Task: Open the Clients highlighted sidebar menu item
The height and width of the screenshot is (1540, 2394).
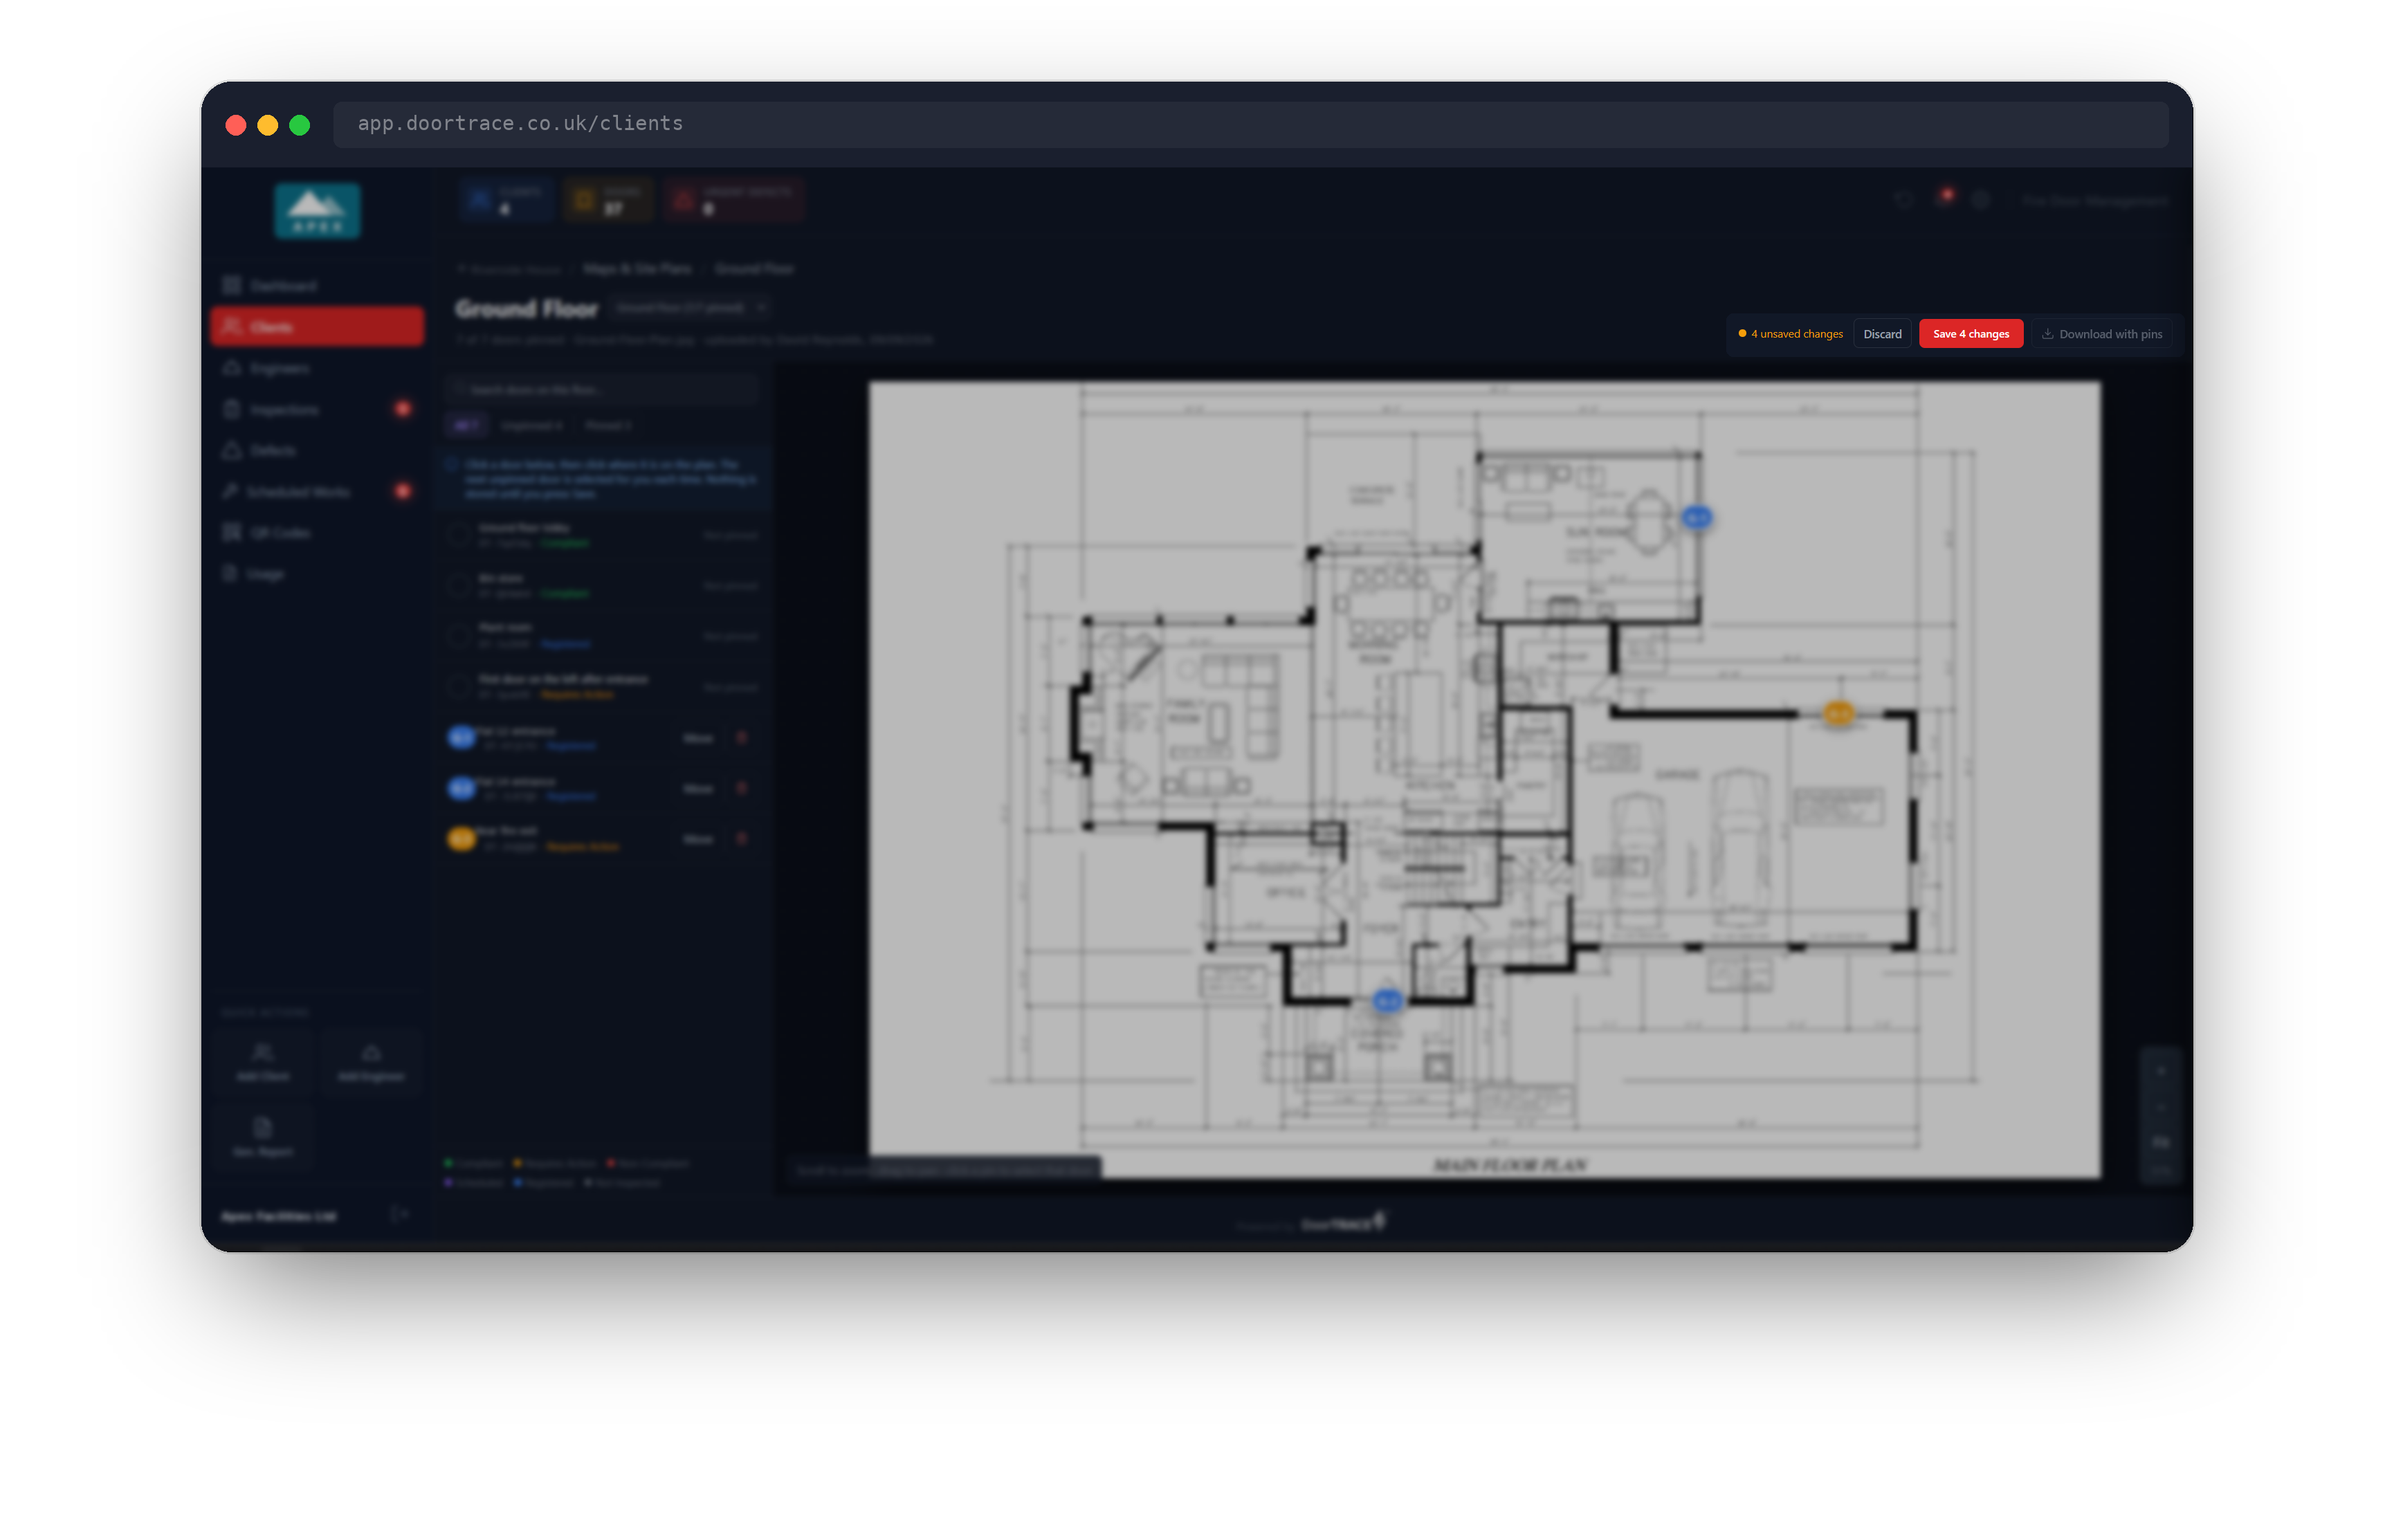Action: (x=317, y=327)
